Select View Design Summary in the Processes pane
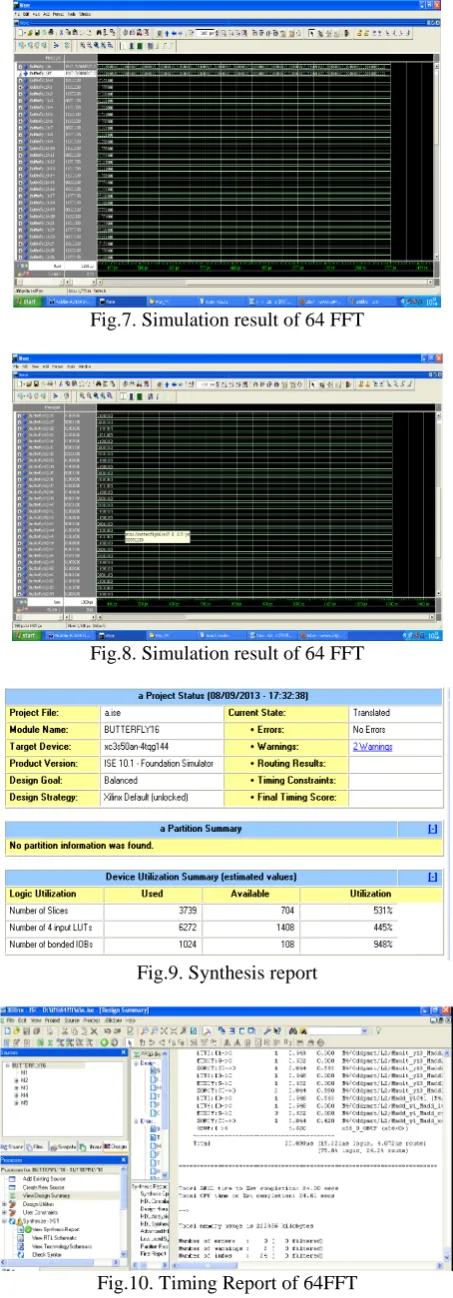Viewport: 453px width, 1298px height. tap(46, 1195)
